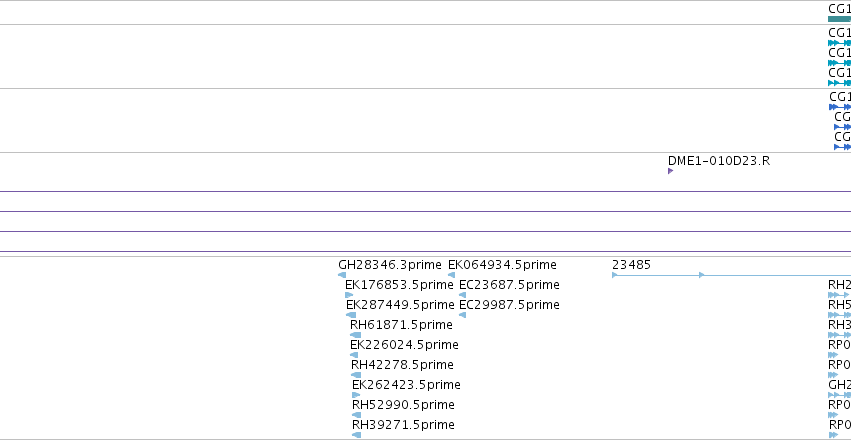
Task: Click the EC23687.5prime arrow marker
Action: (462, 295)
